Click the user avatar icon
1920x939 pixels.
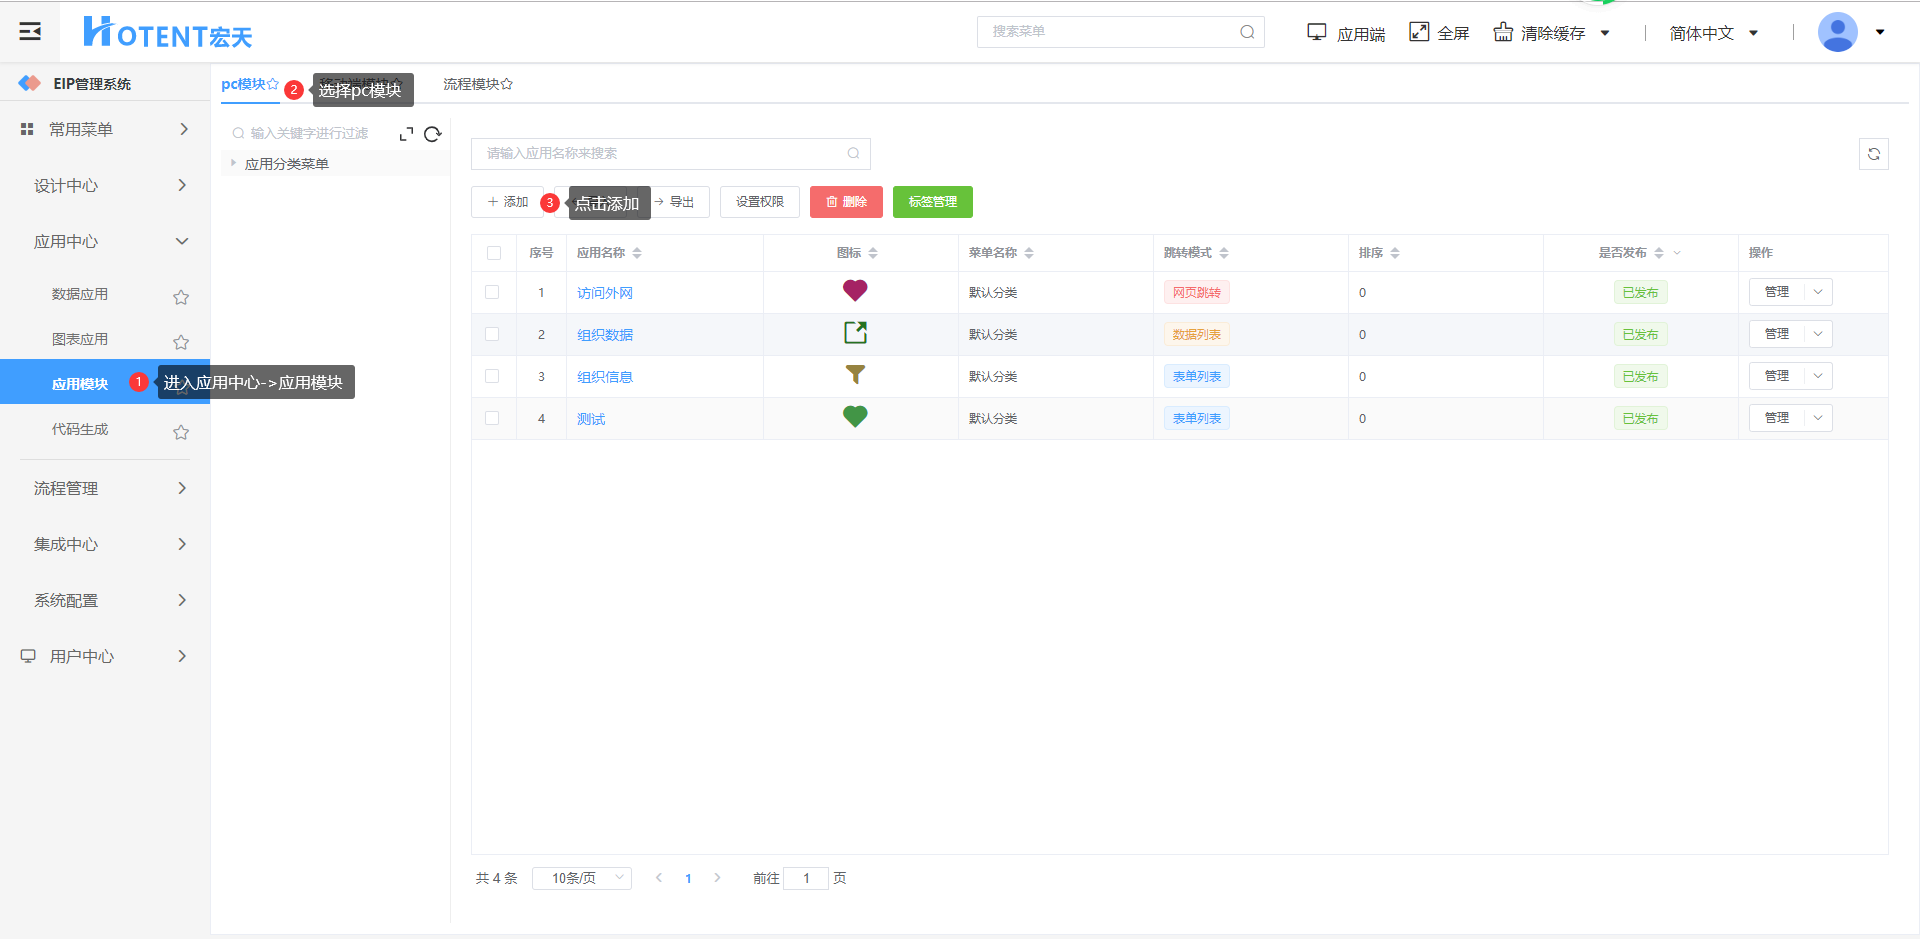click(x=1837, y=32)
